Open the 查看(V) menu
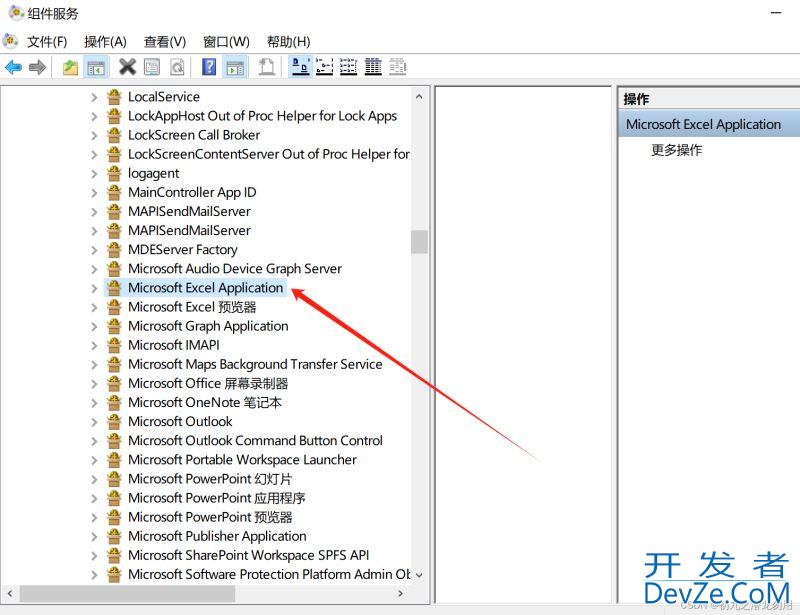 coord(165,41)
